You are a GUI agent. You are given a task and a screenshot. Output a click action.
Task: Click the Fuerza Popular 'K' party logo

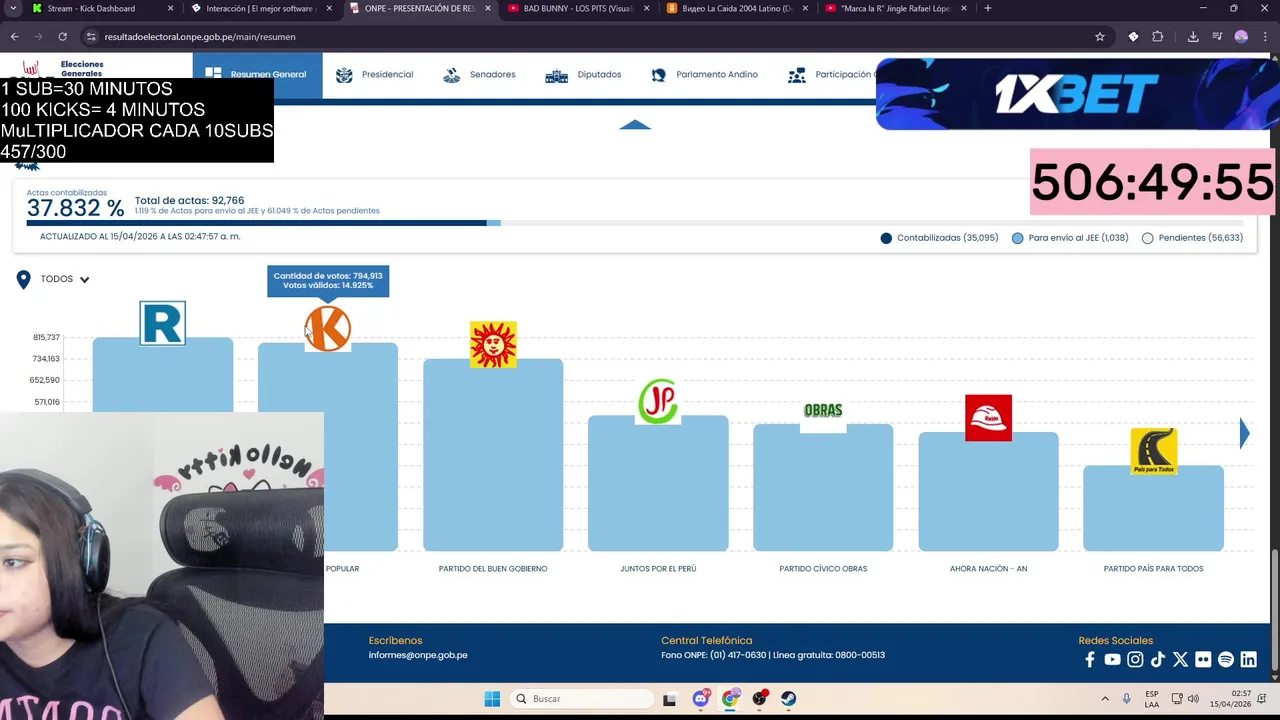pos(328,328)
